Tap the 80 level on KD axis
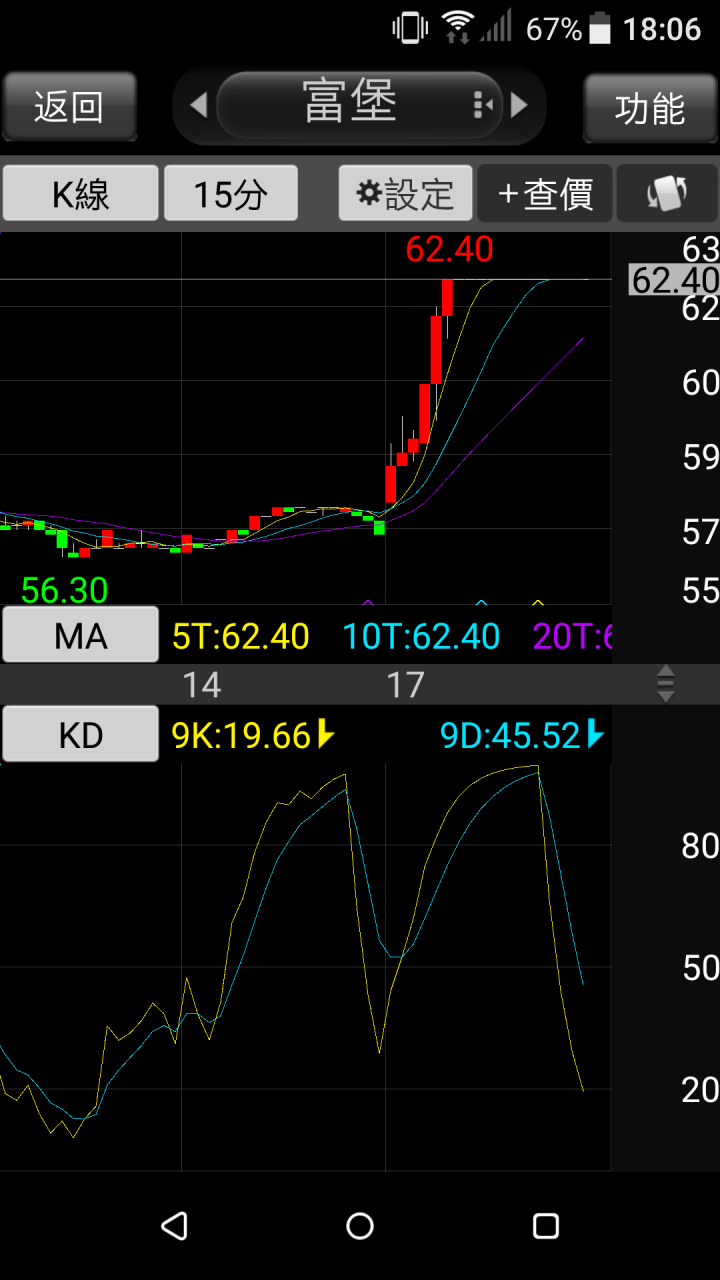This screenshot has height=1280, width=720. pos(700,846)
